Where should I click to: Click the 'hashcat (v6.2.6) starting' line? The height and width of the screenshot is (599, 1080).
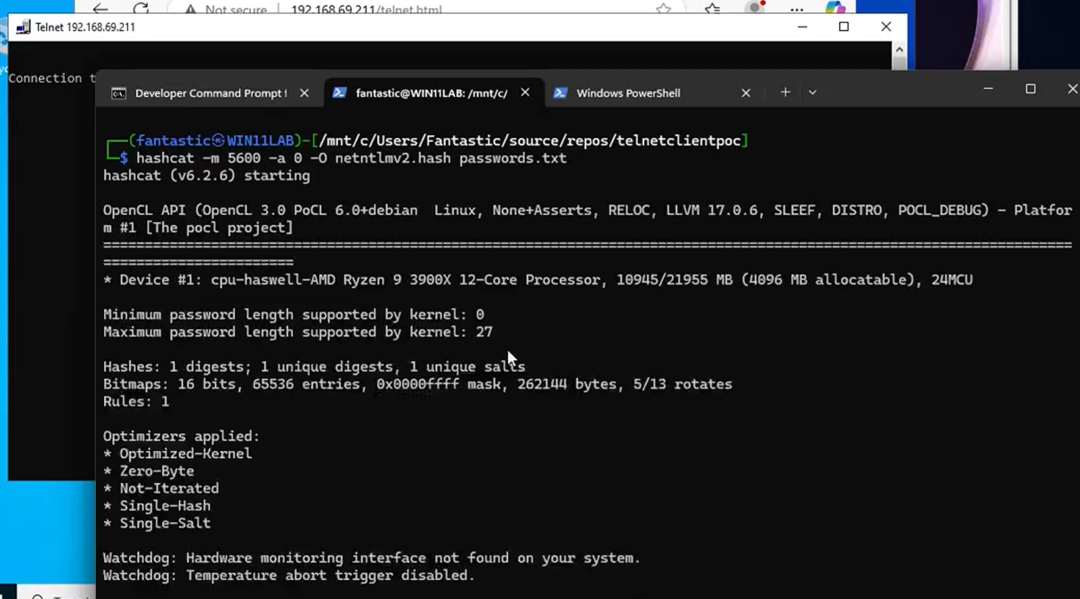(x=207, y=176)
